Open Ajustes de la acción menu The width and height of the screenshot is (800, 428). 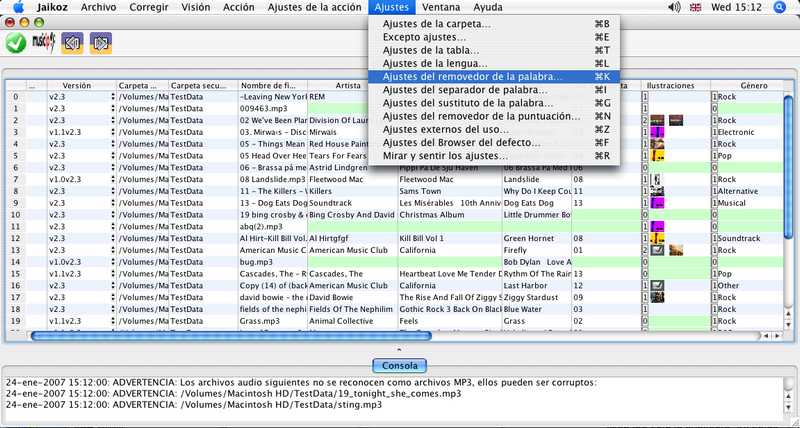[x=314, y=7]
